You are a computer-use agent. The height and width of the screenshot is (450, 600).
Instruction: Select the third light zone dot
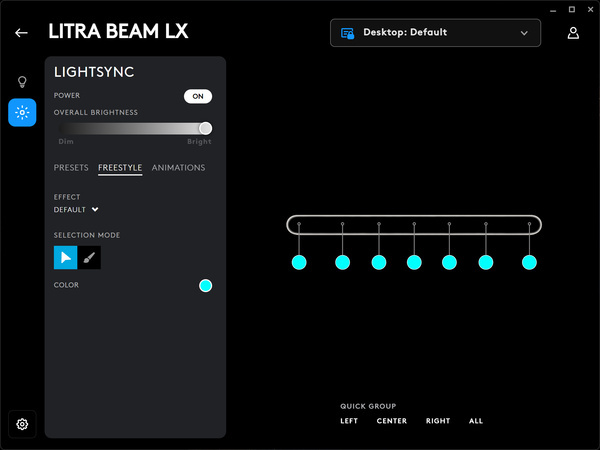click(379, 262)
